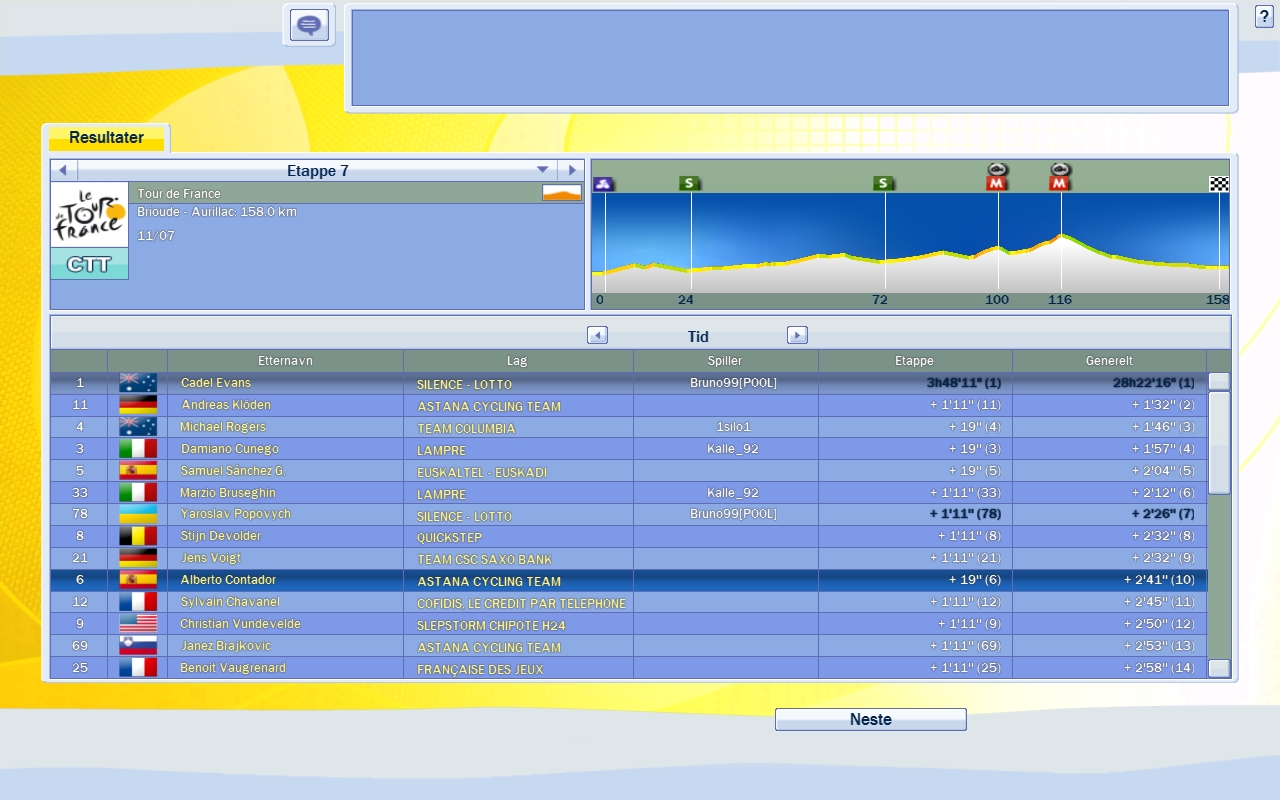Viewport: 1280px width, 800px height.
Task: Go to the next stage arrow
Action: pyautogui.click(x=571, y=170)
